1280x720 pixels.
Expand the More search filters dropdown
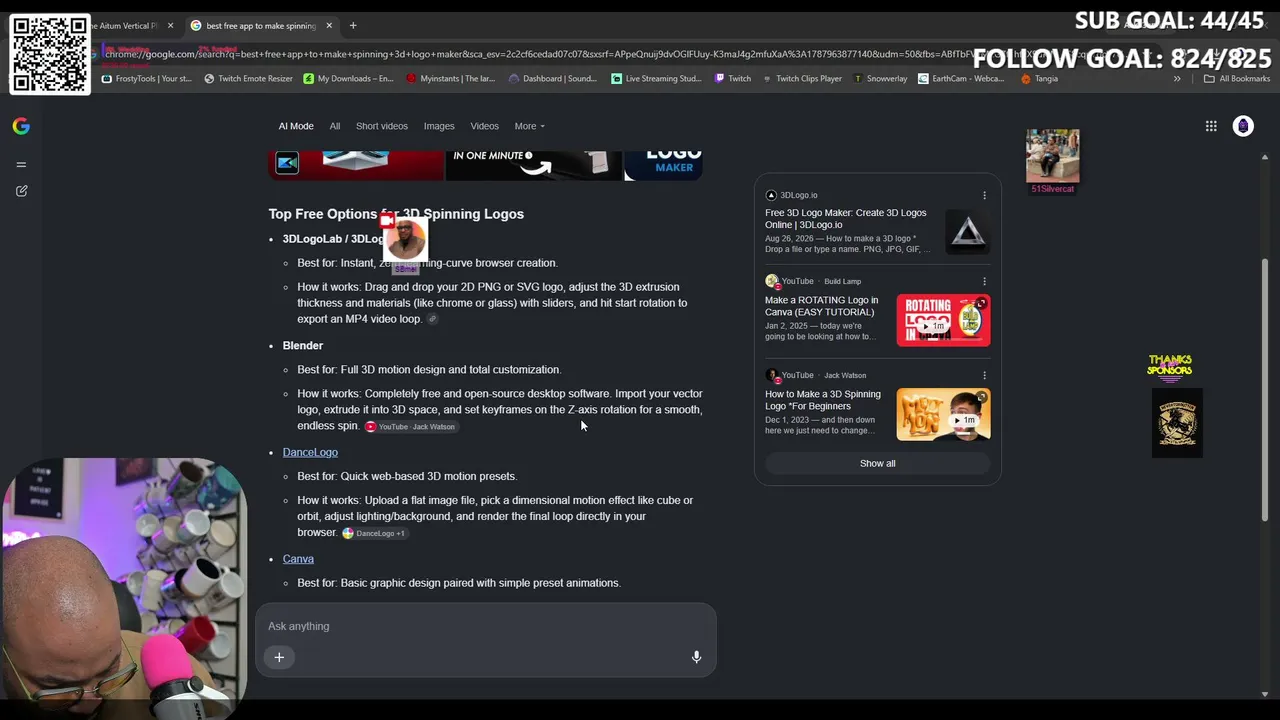[x=529, y=126]
